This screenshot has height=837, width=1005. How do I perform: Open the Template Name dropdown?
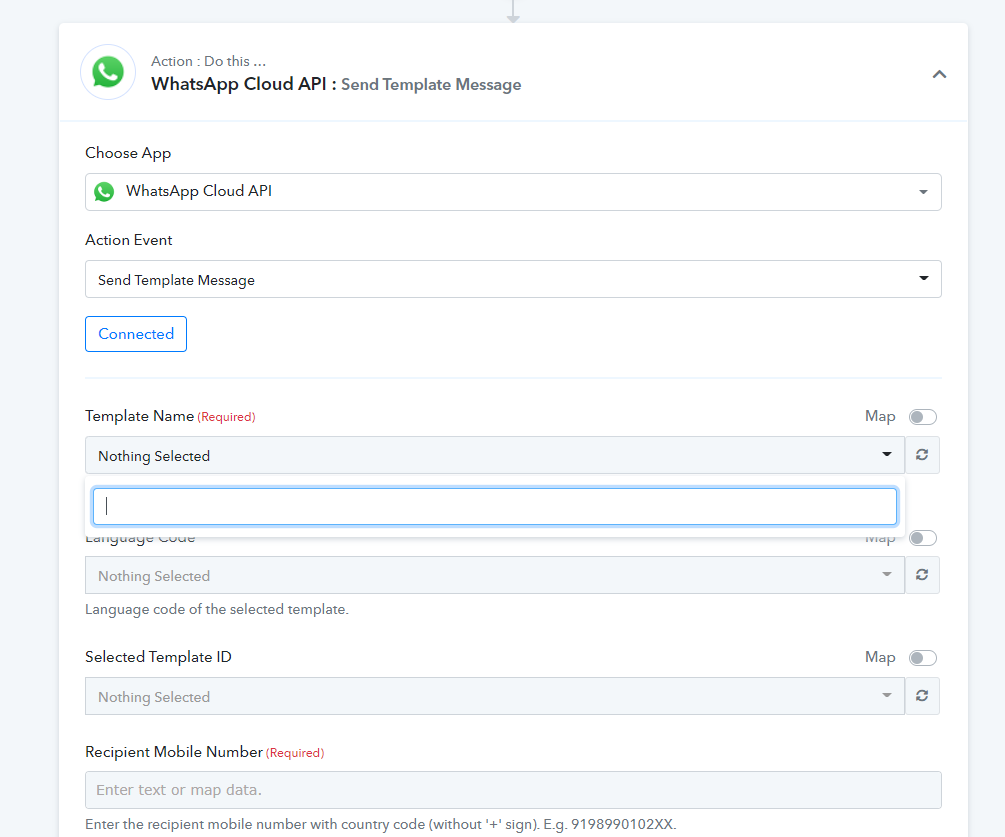click(x=495, y=455)
